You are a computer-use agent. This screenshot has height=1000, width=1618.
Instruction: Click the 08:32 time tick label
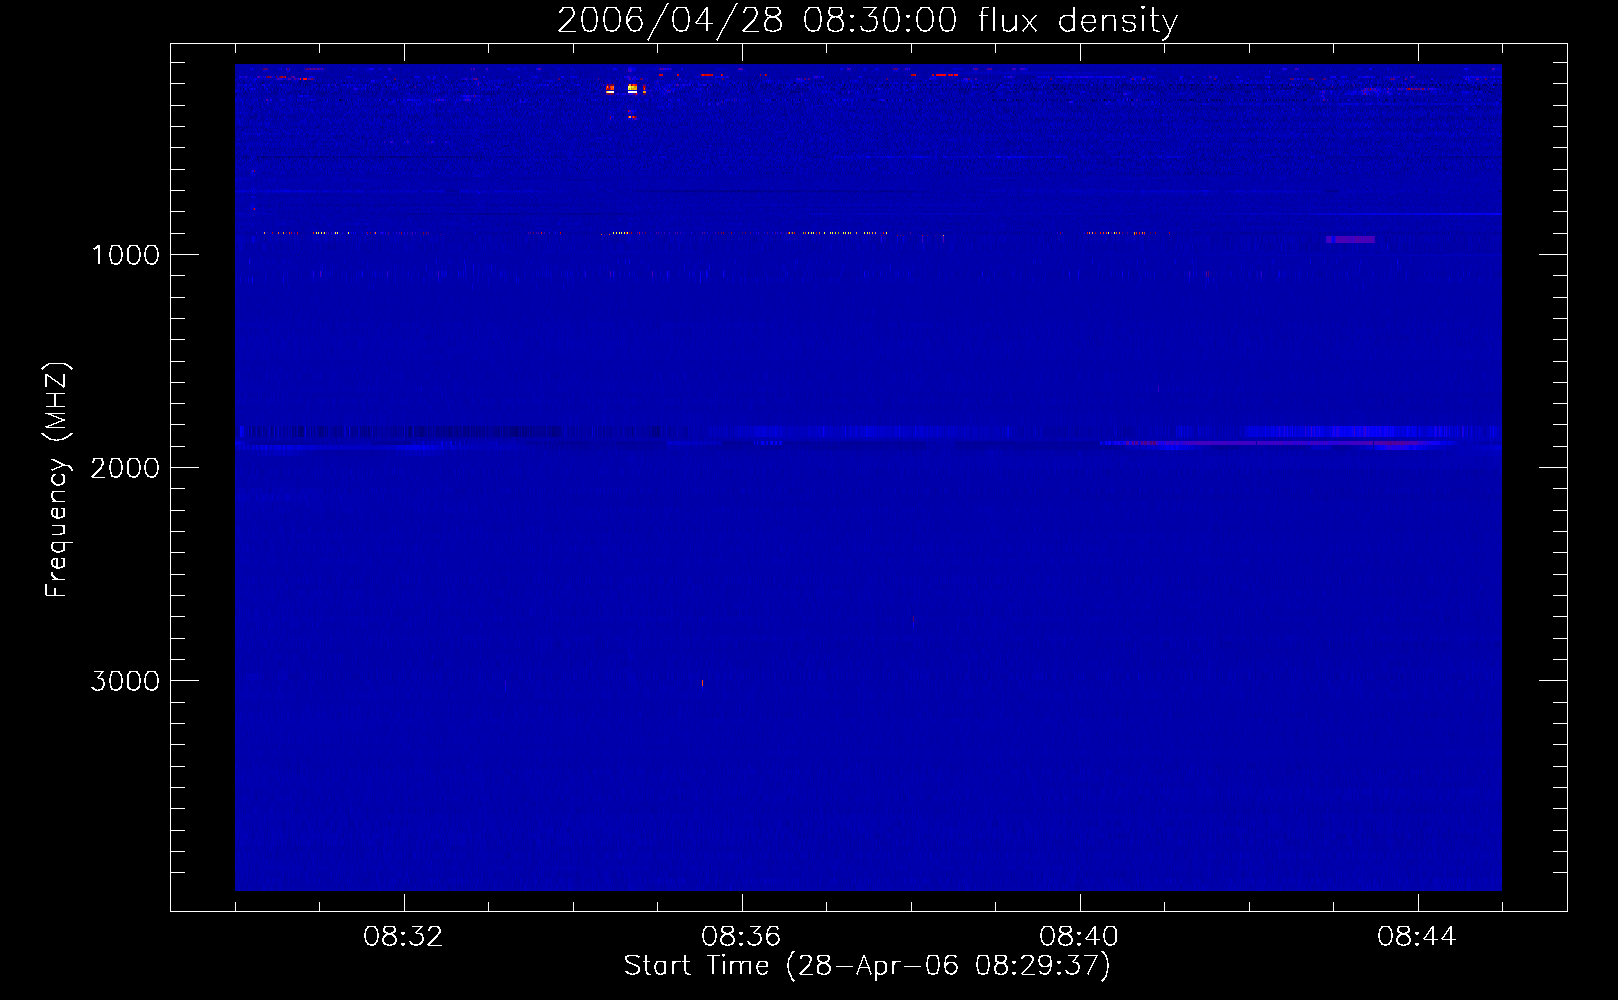403,937
